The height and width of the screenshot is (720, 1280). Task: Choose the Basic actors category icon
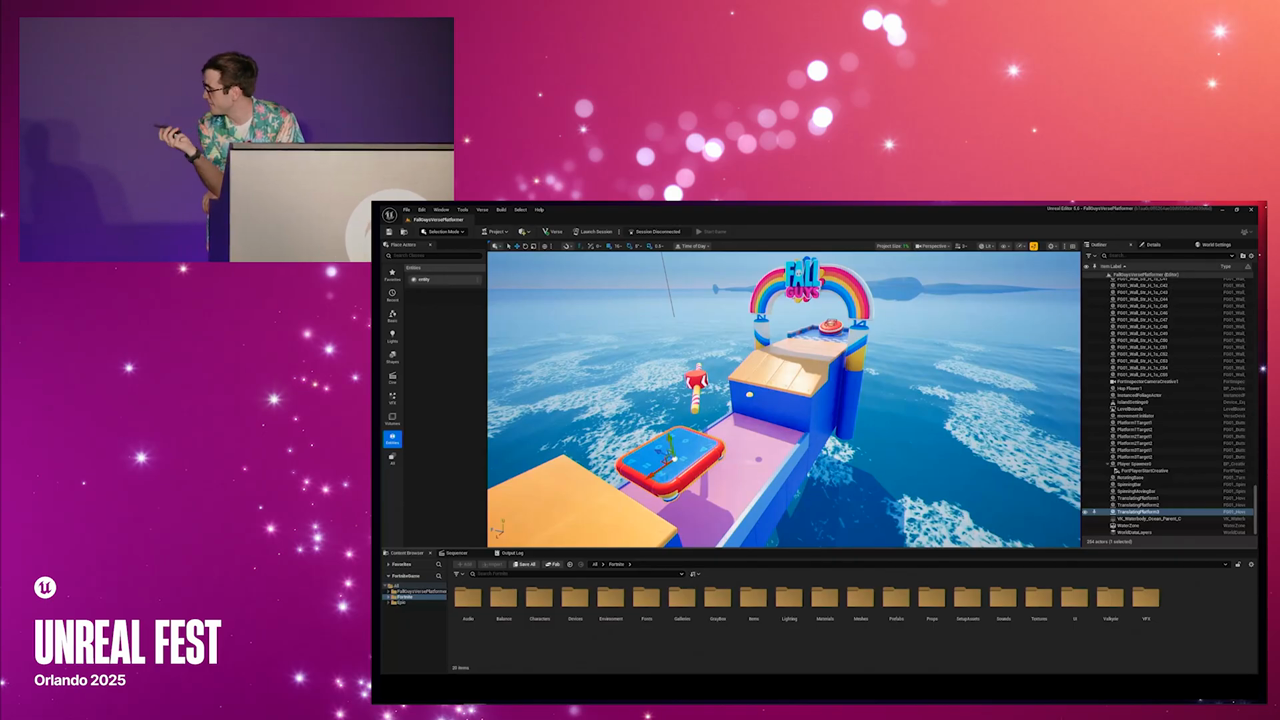tap(392, 316)
